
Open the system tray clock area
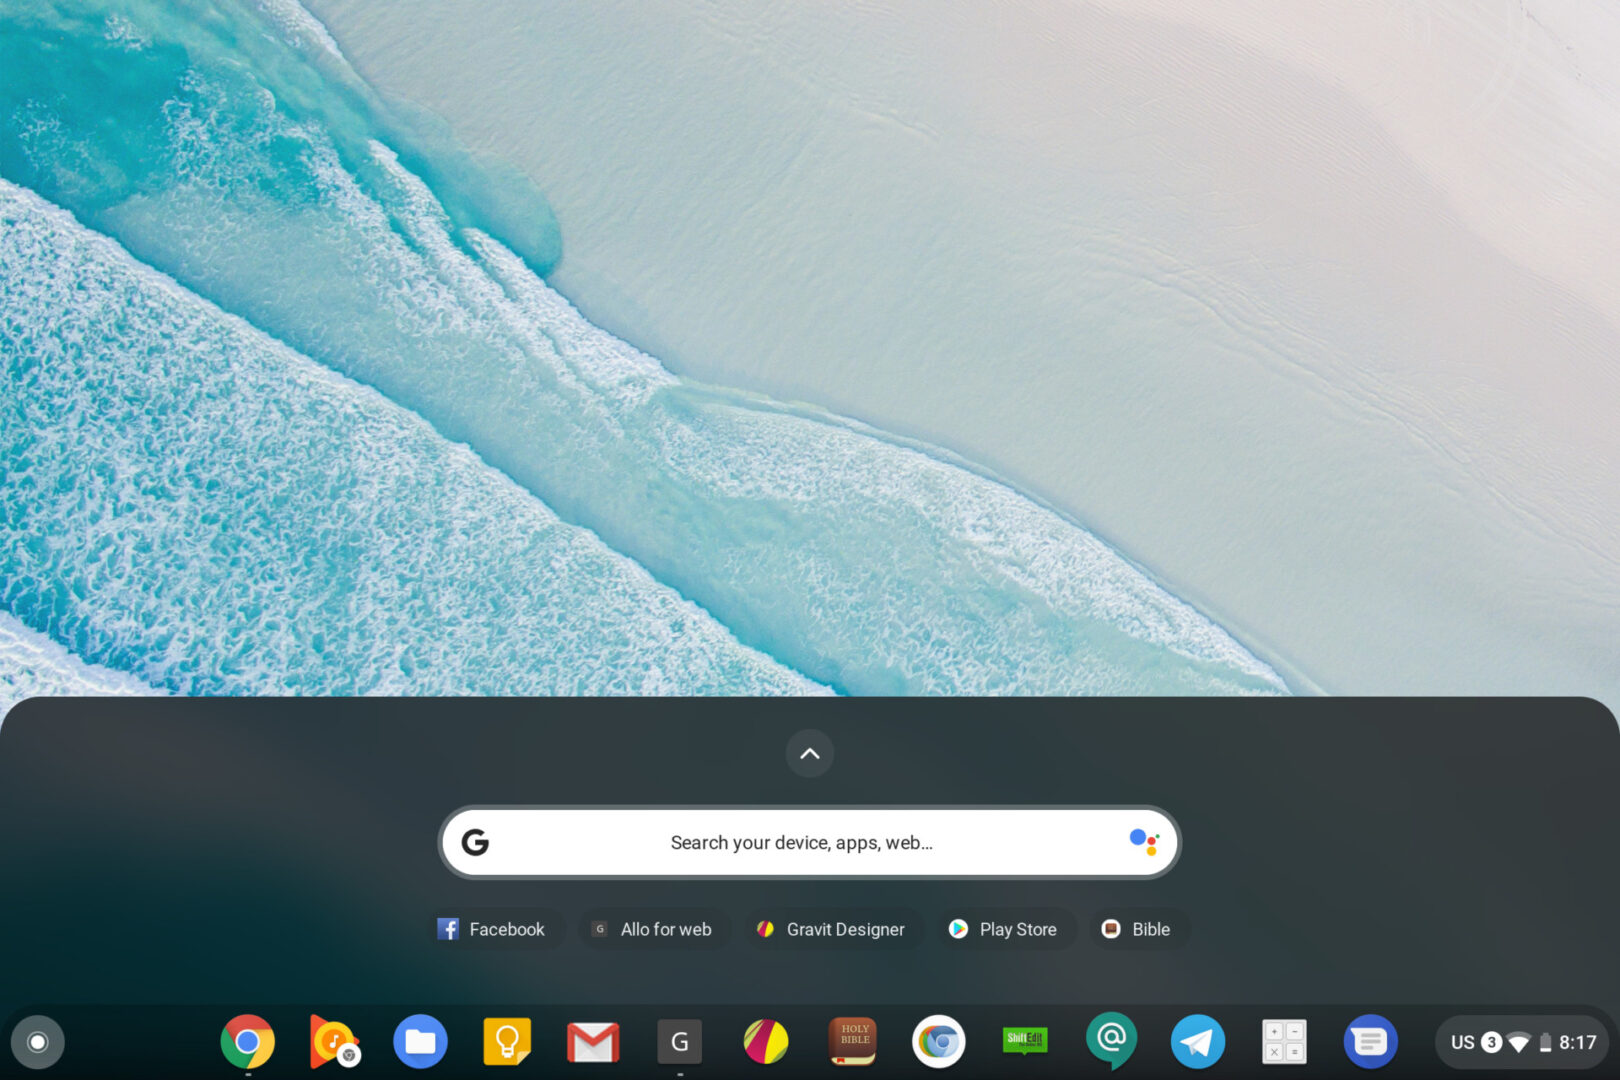tap(1578, 1041)
